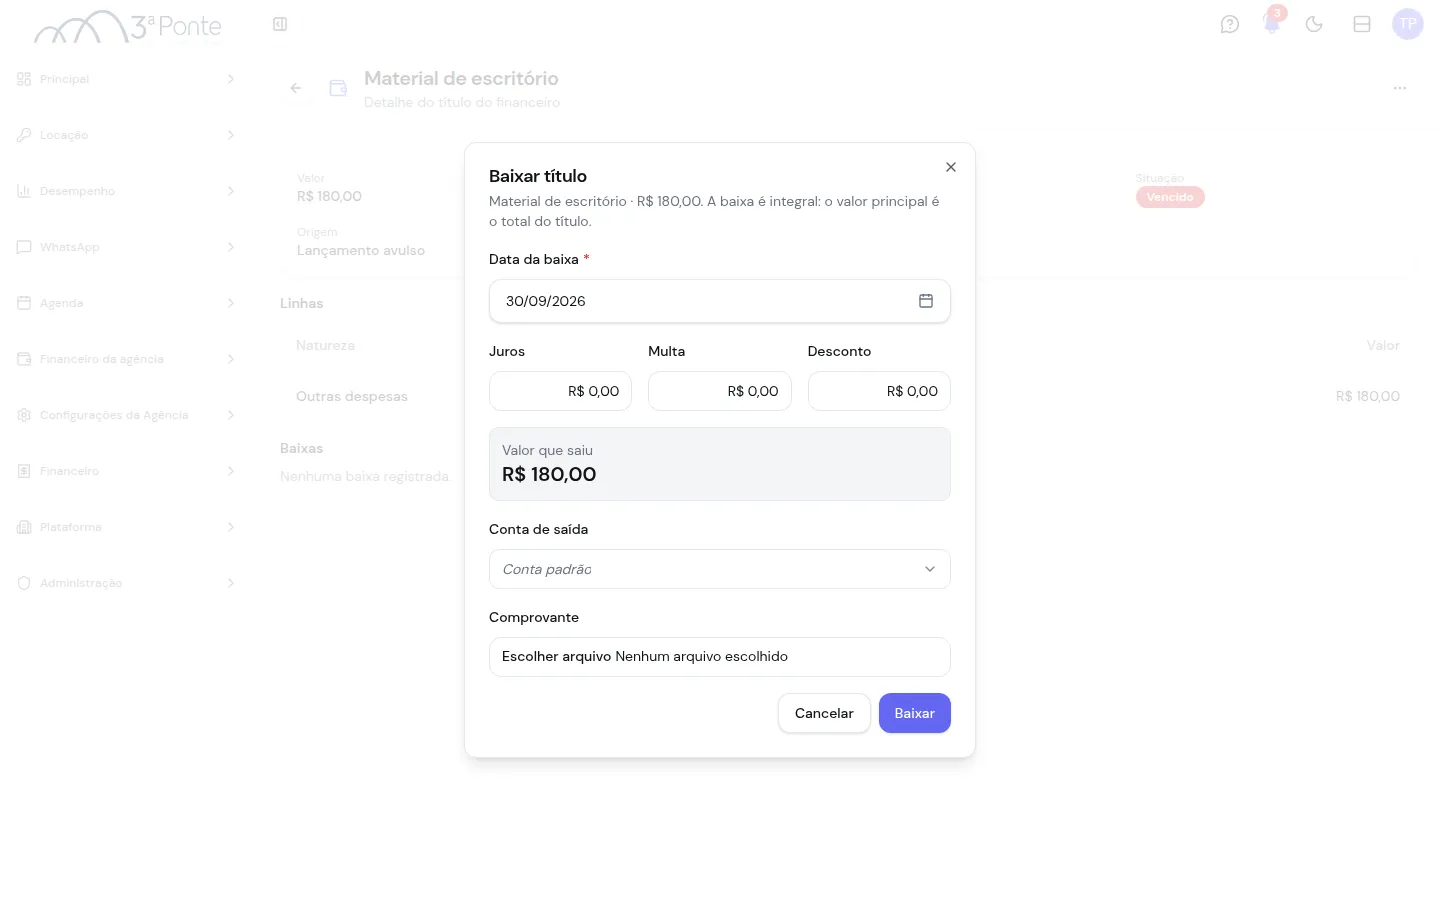Focus the Desconto amount field

(x=879, y=391)
